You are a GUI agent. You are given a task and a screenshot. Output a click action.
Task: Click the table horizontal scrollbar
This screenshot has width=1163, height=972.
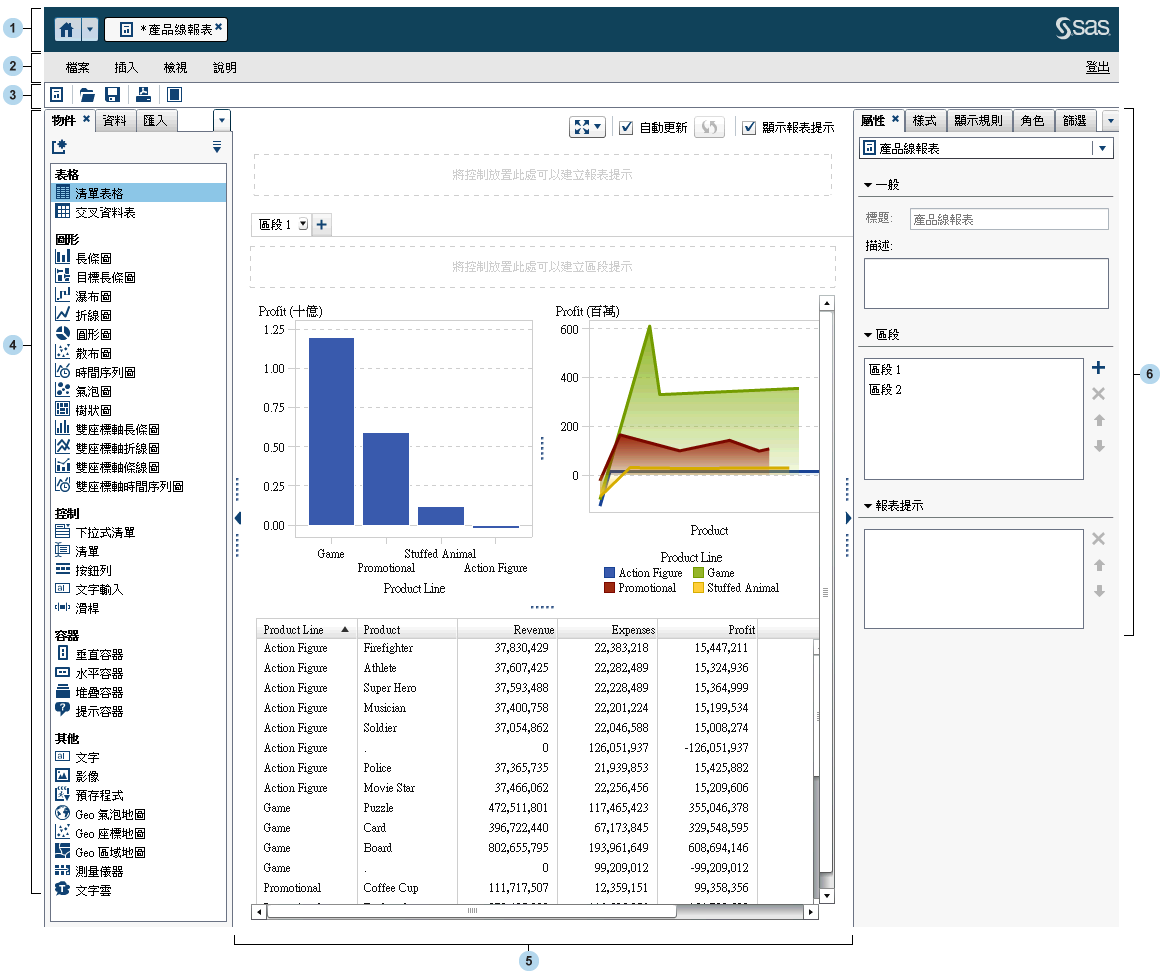click(x=472, y=912)
